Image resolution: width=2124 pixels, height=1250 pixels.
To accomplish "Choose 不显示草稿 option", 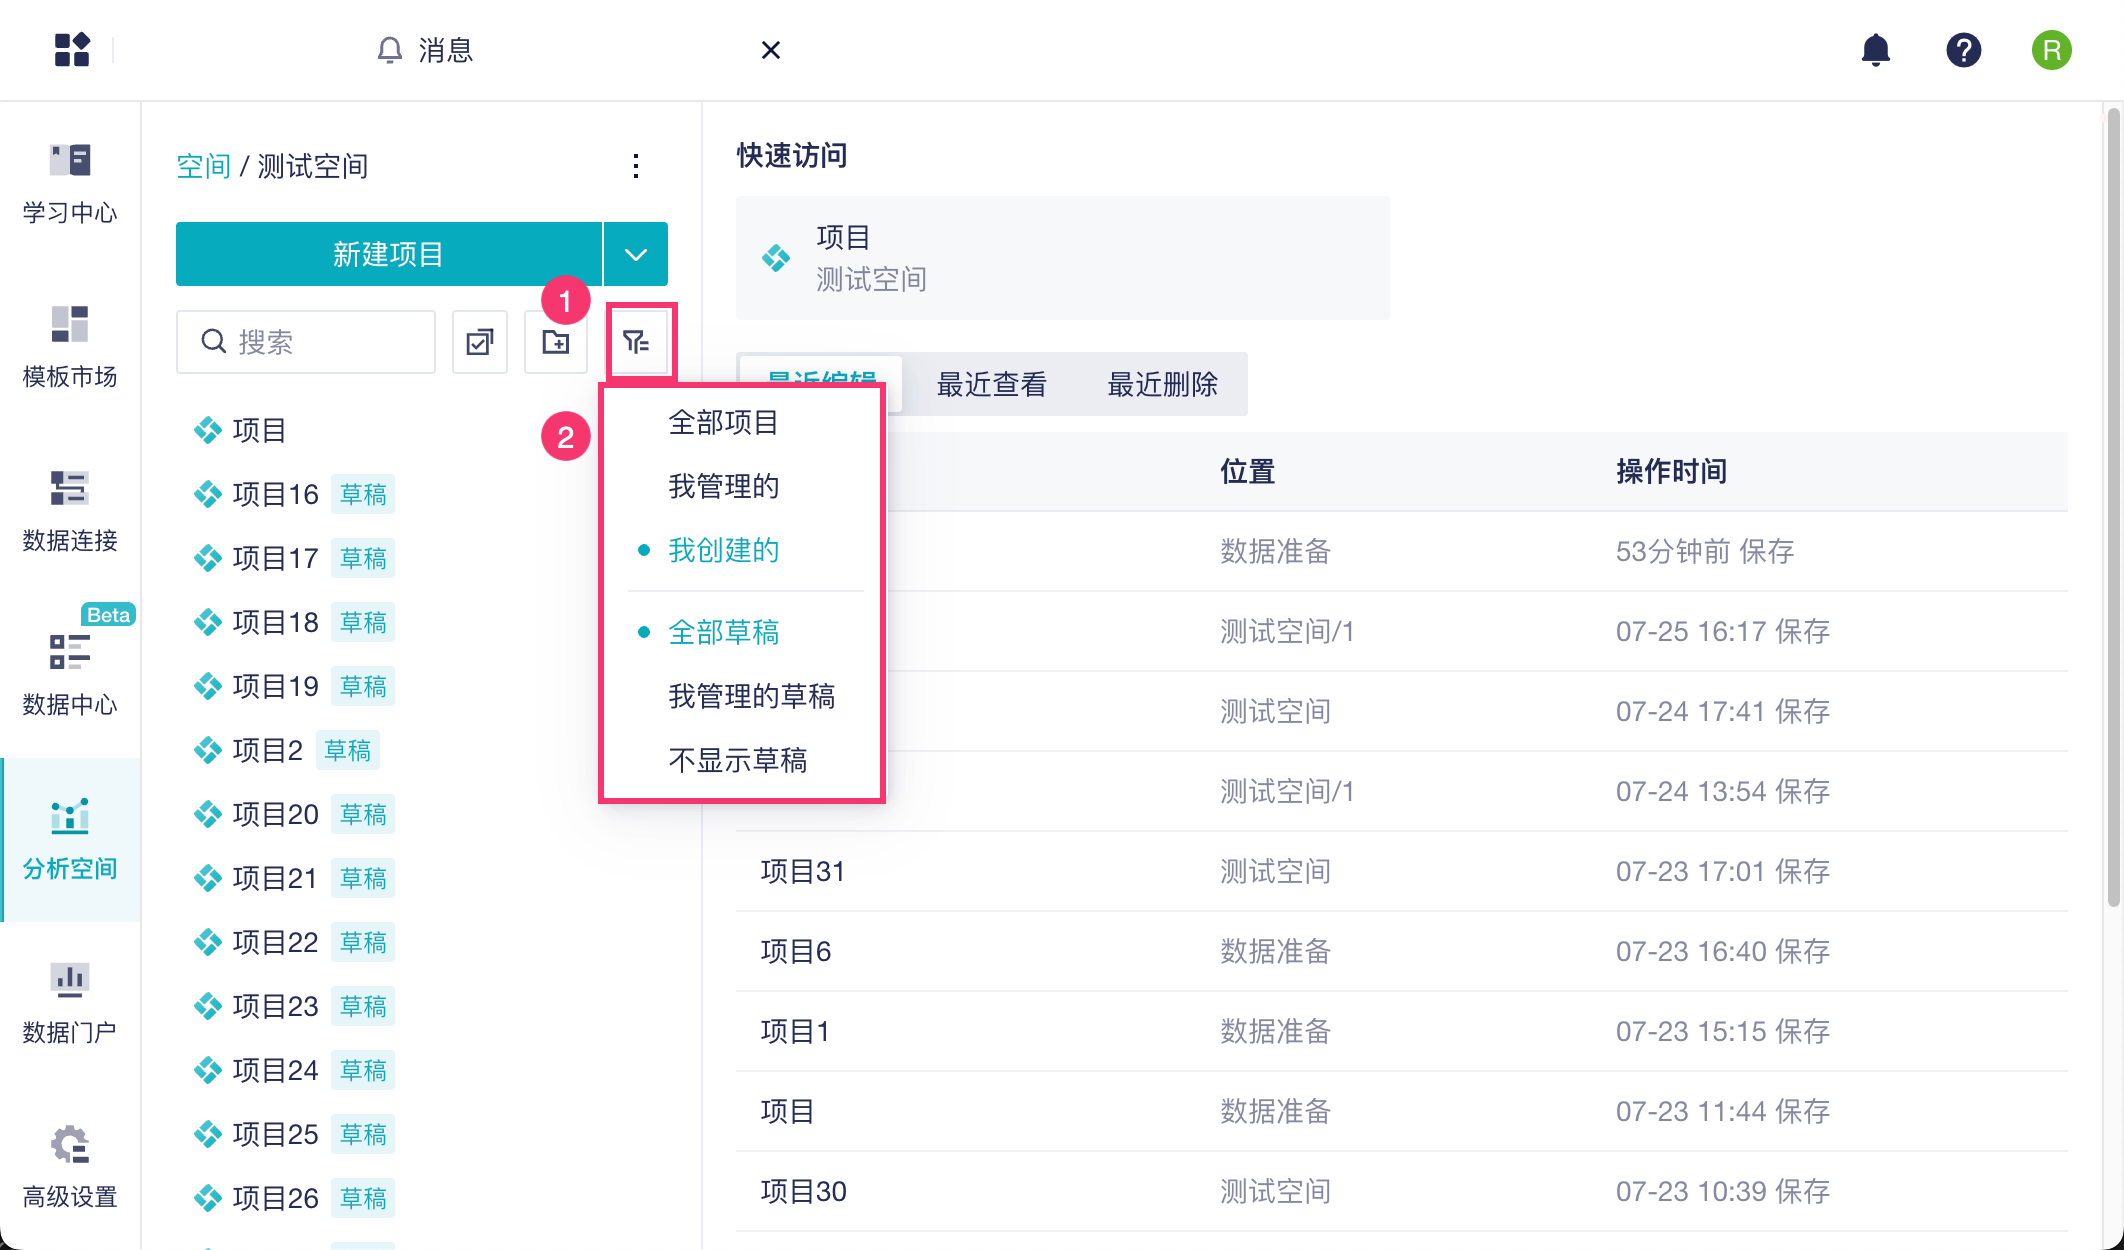I will [737, 760].
